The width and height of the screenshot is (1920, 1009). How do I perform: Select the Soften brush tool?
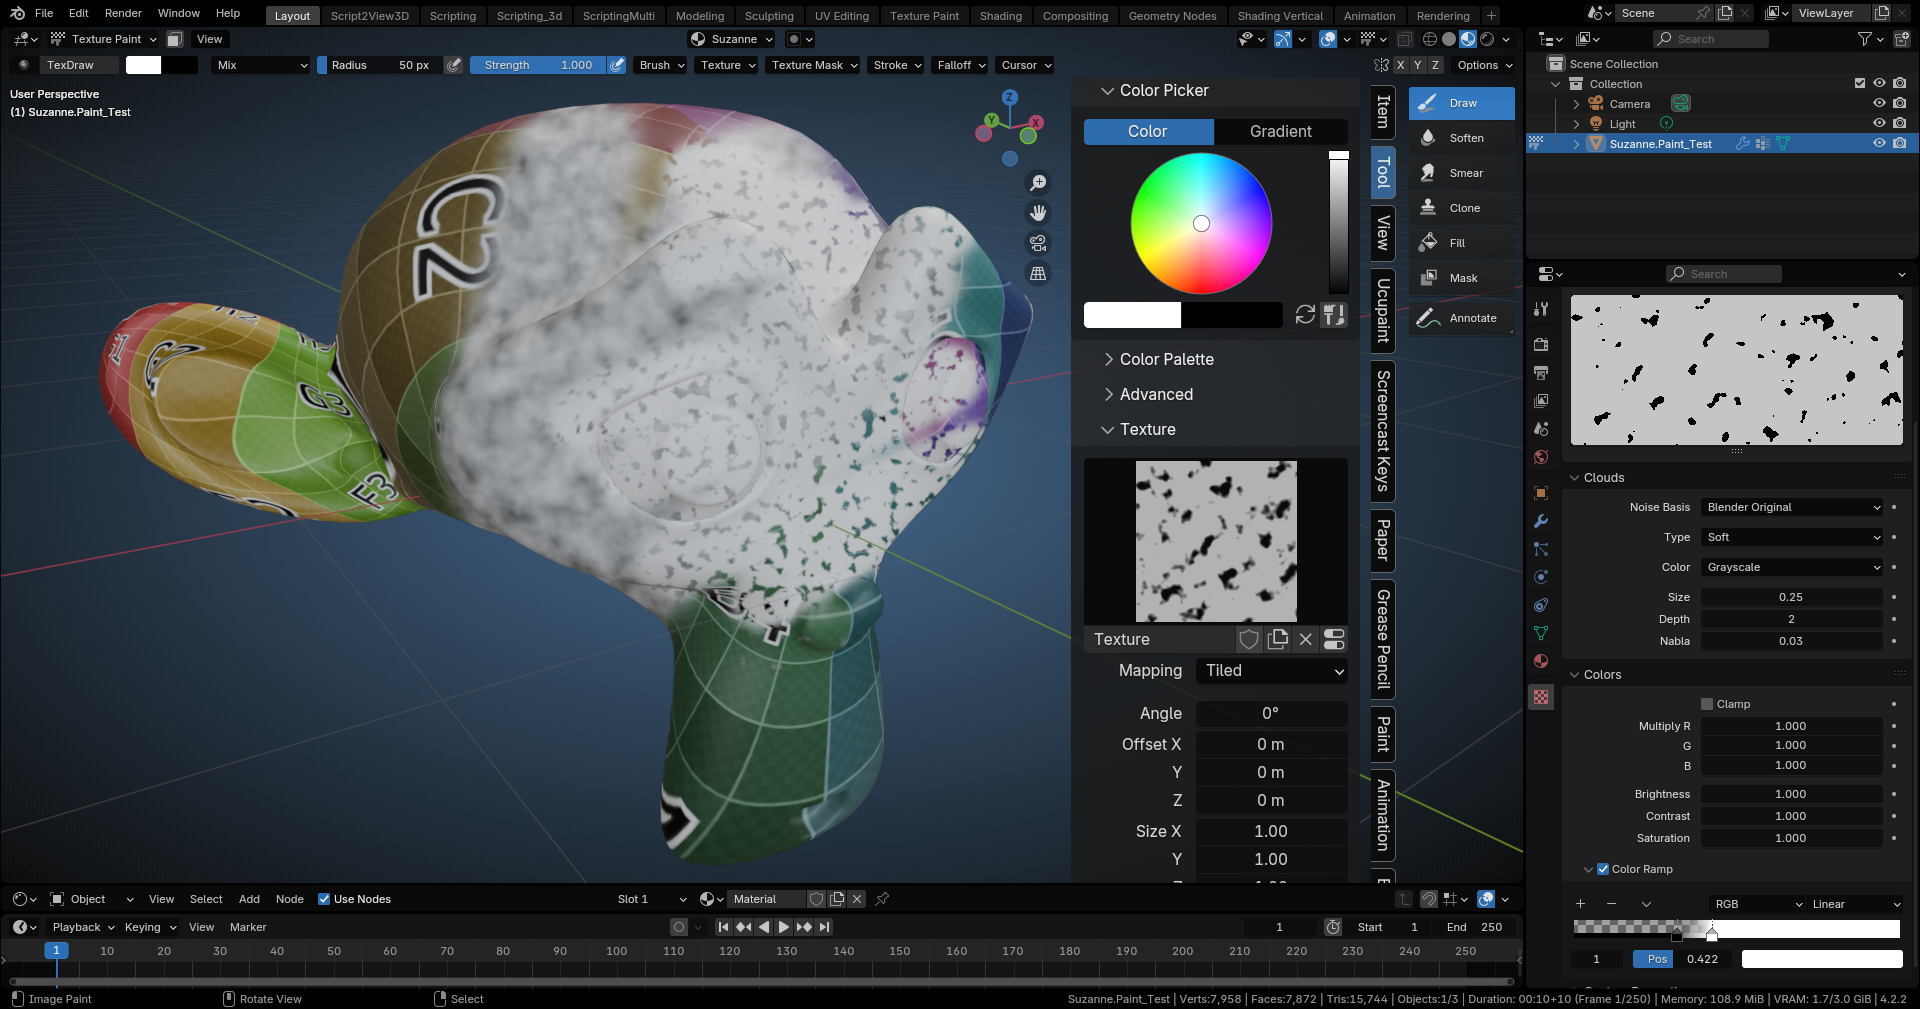[1461, 138]
